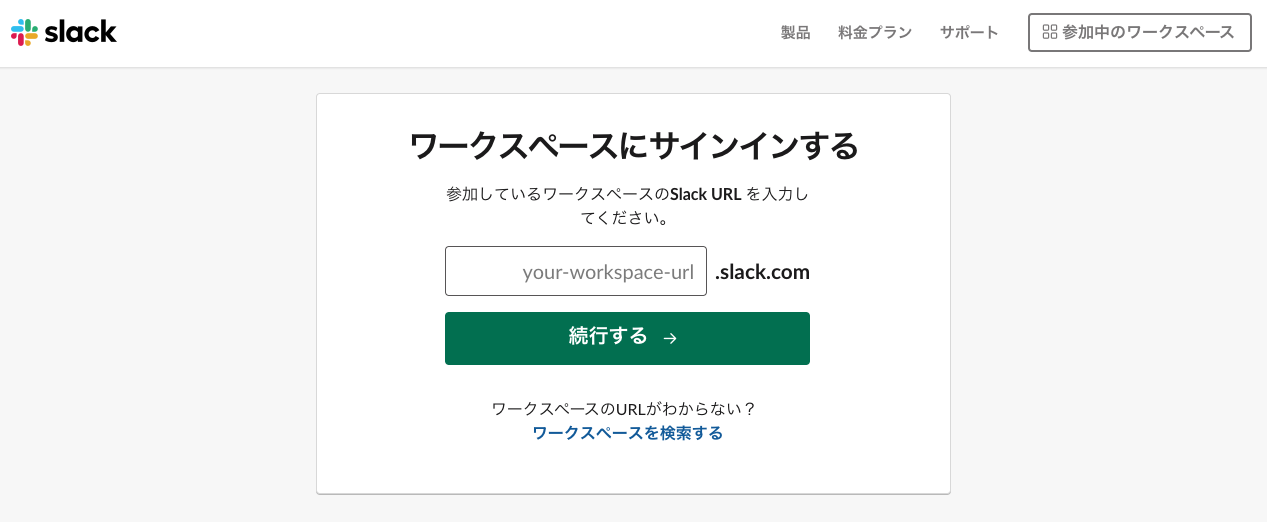Viewport: 1267px width, 522px height.
Task: Open the 参加中のワークスペース button
Action: [x=1139, y=32]
